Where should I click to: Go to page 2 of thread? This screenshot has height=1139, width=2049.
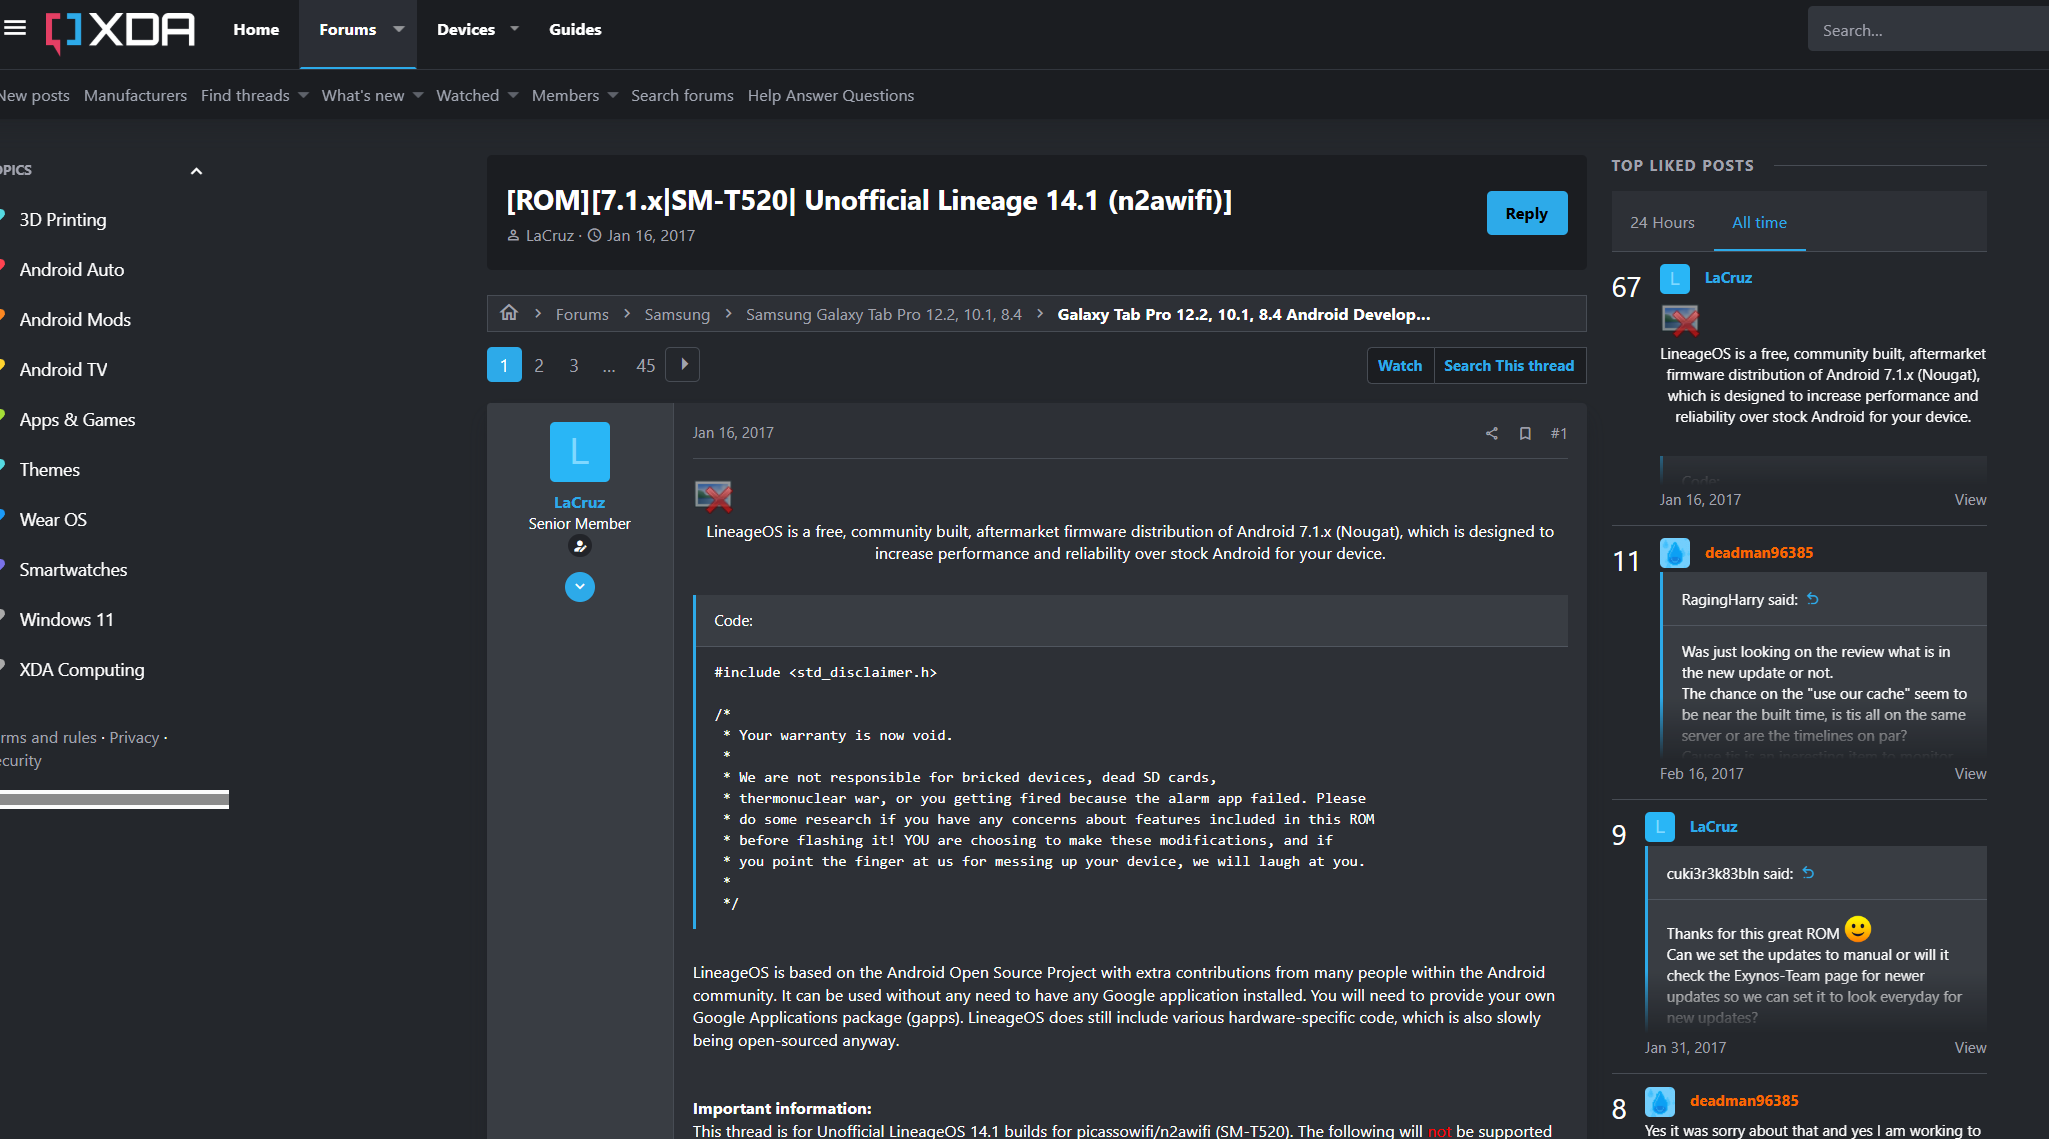[539, 366]
